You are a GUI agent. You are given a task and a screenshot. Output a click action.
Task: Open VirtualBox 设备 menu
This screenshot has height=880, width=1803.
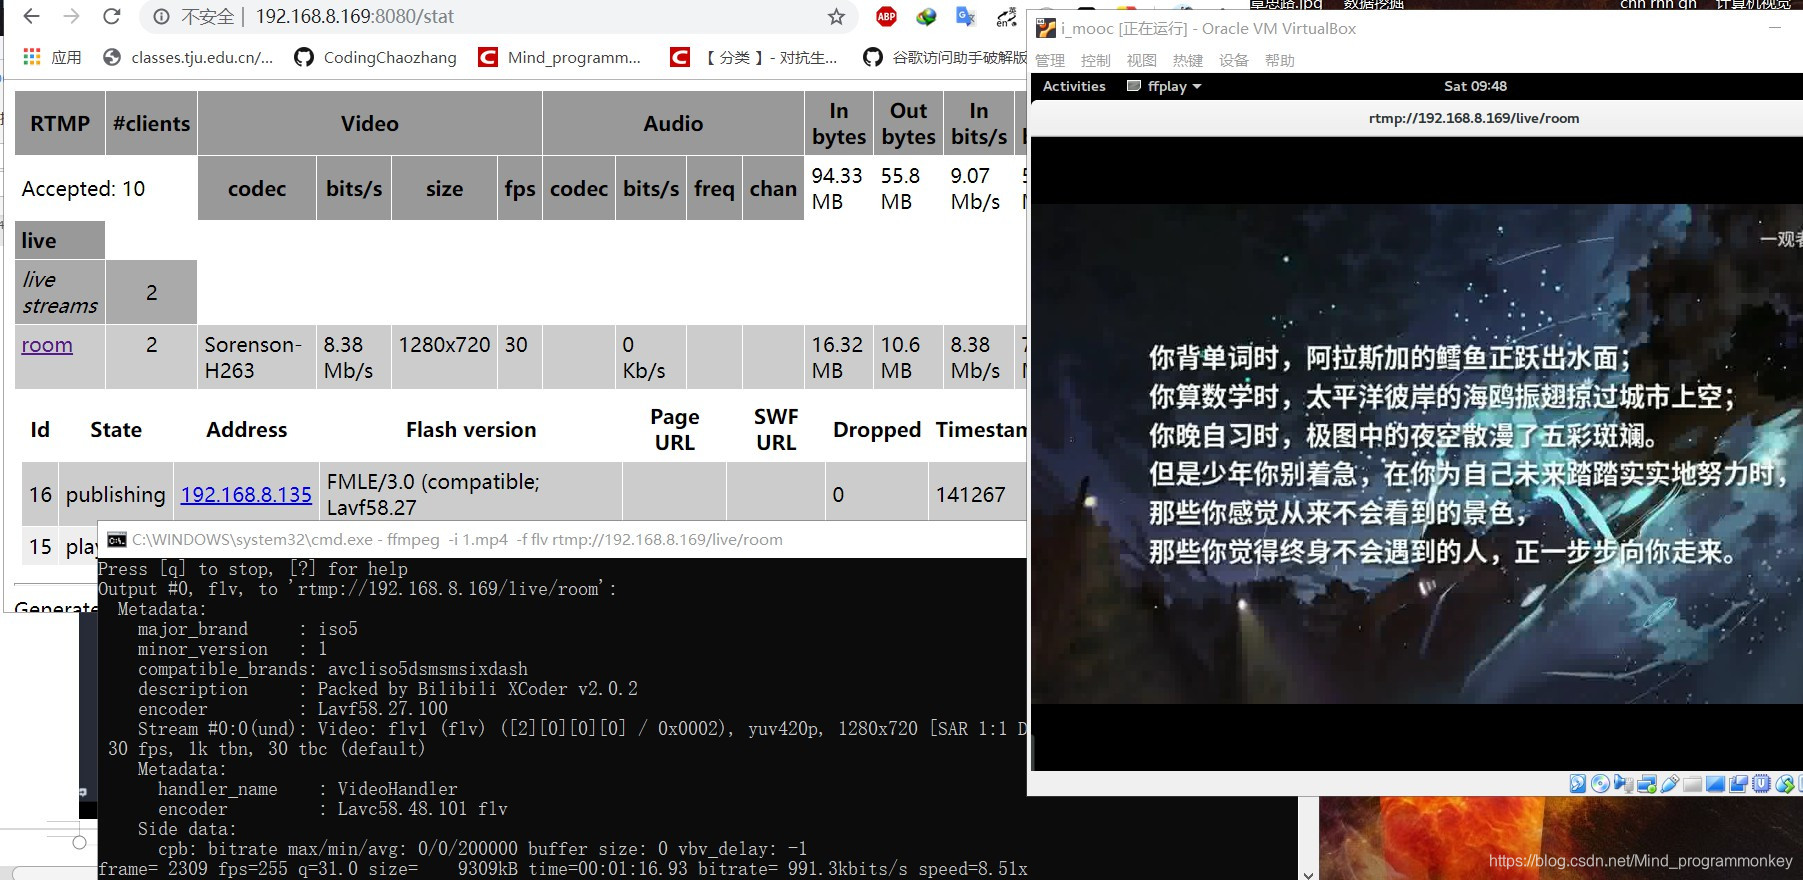1234,60
